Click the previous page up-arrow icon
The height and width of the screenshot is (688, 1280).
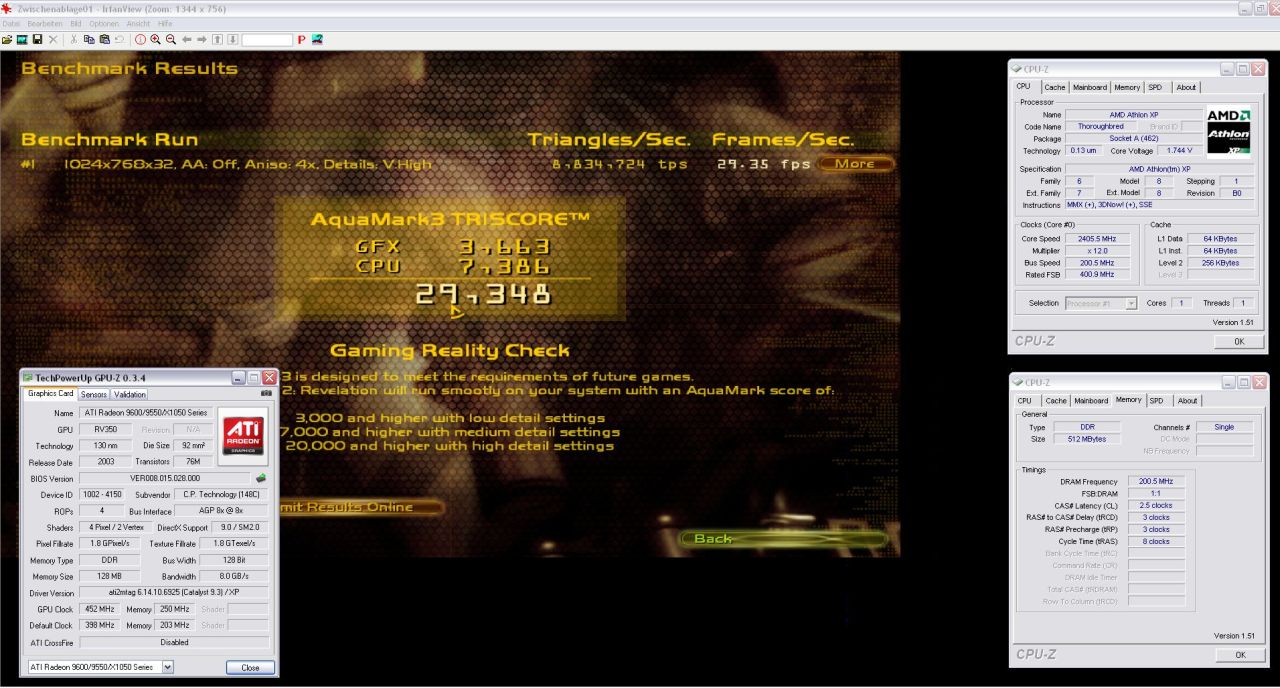[x=217, y=39]
